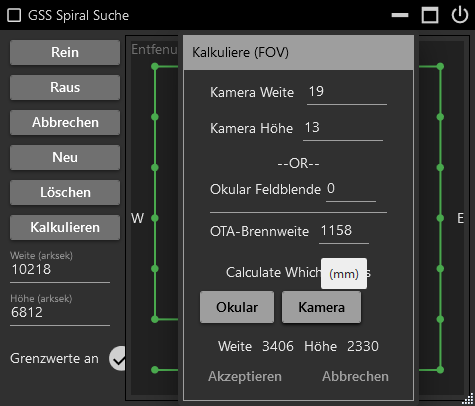The image size is (475, 406).
Task: Select Akzeptieren in the FOV dialog
Action: point(245,376)
